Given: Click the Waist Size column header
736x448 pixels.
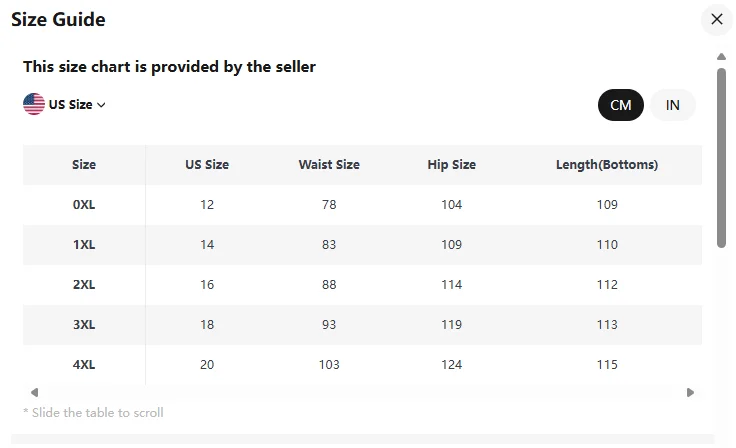Looking at the screenshot, I should 329,164.
